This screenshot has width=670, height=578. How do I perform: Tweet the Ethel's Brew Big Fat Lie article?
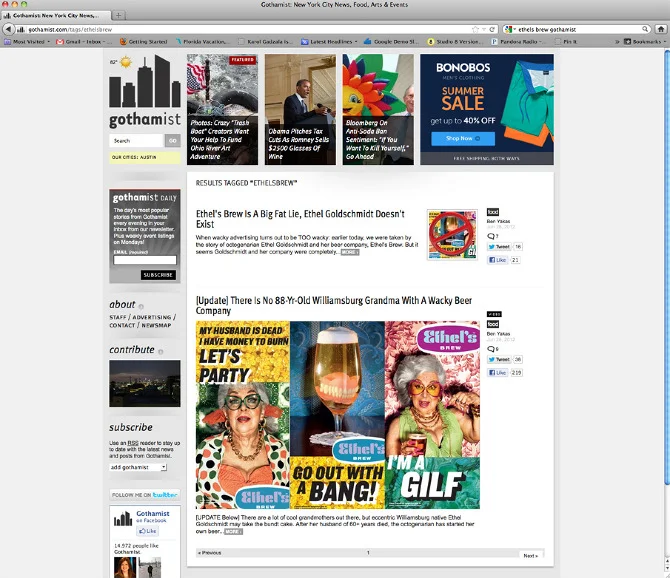pyautogui.click(x=499, y=246)
